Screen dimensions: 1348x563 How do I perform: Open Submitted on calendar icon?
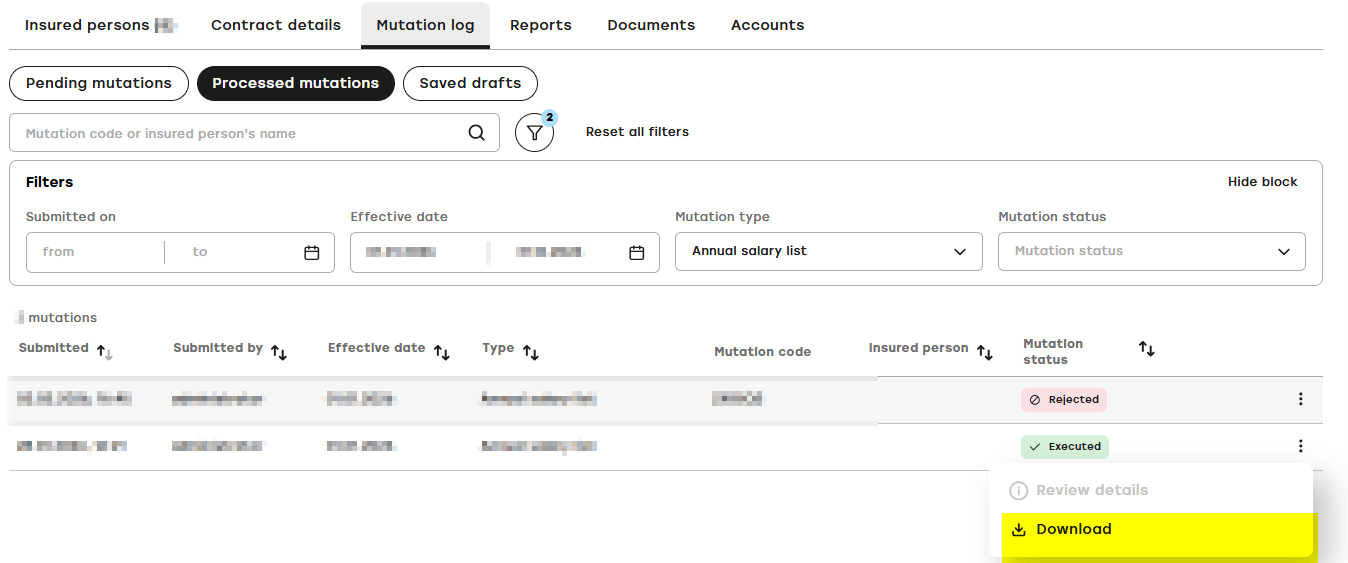point(311,252)
